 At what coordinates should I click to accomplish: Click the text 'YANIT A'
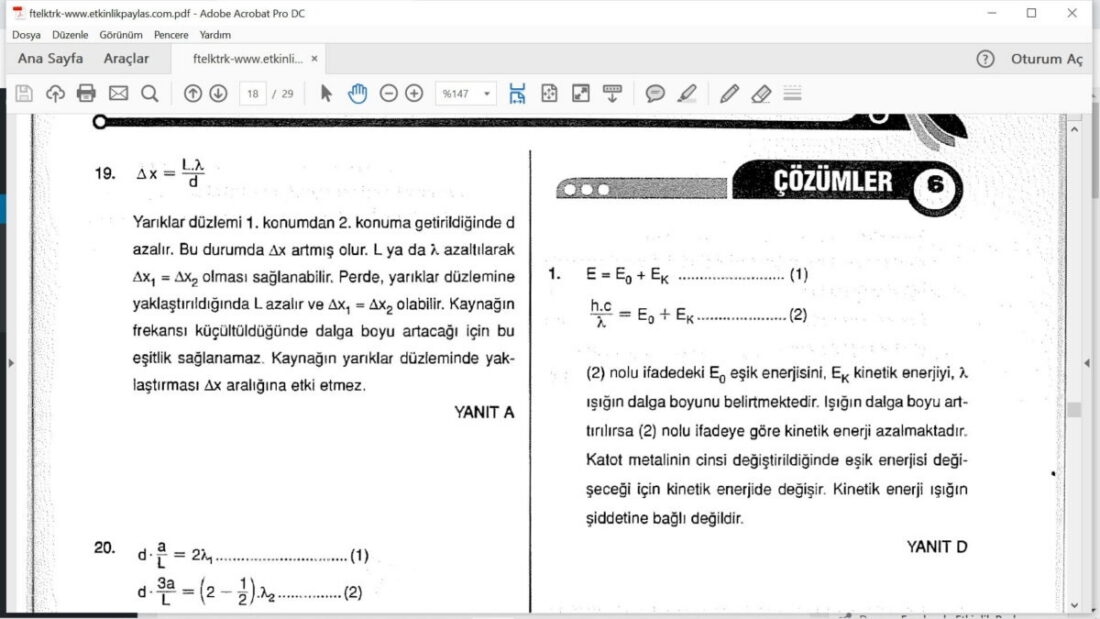click(484, 413)
